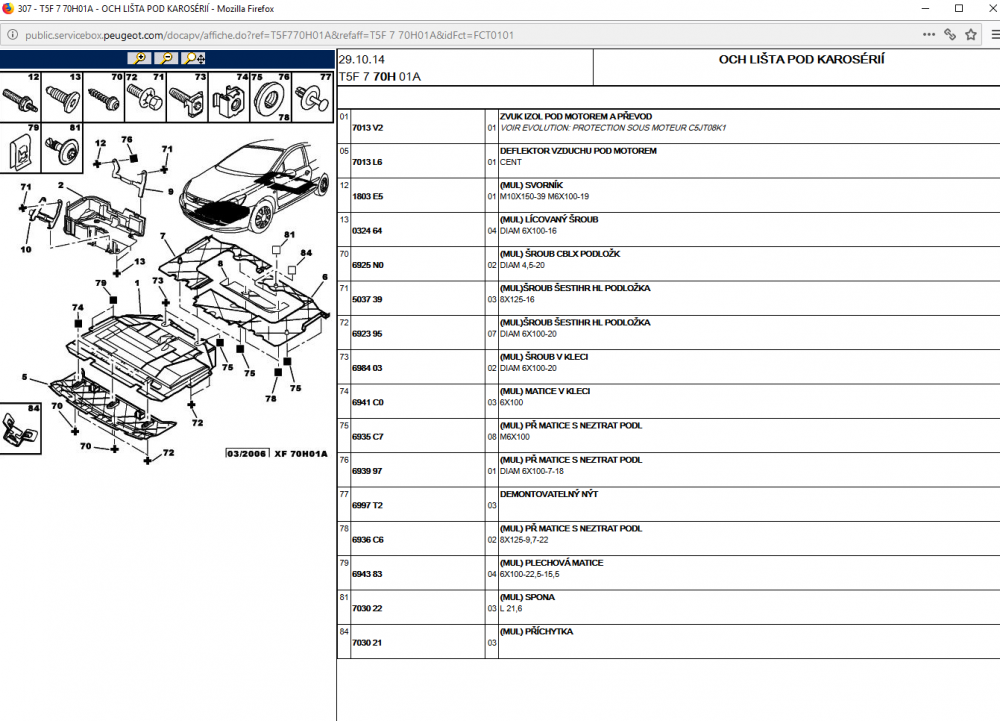Click 'DEFLEKTOR VZDUCHU POD MOTOREM' description
1000x721 pixels.
[578, 151]
